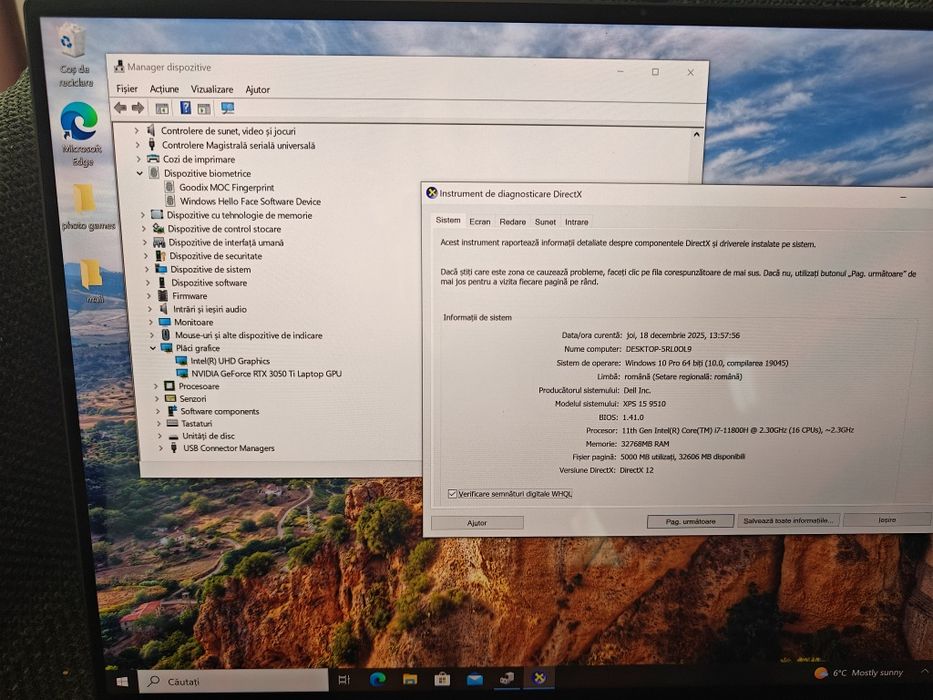
Task: Open the Vizualizare menu
Action: tap(212, 89)
